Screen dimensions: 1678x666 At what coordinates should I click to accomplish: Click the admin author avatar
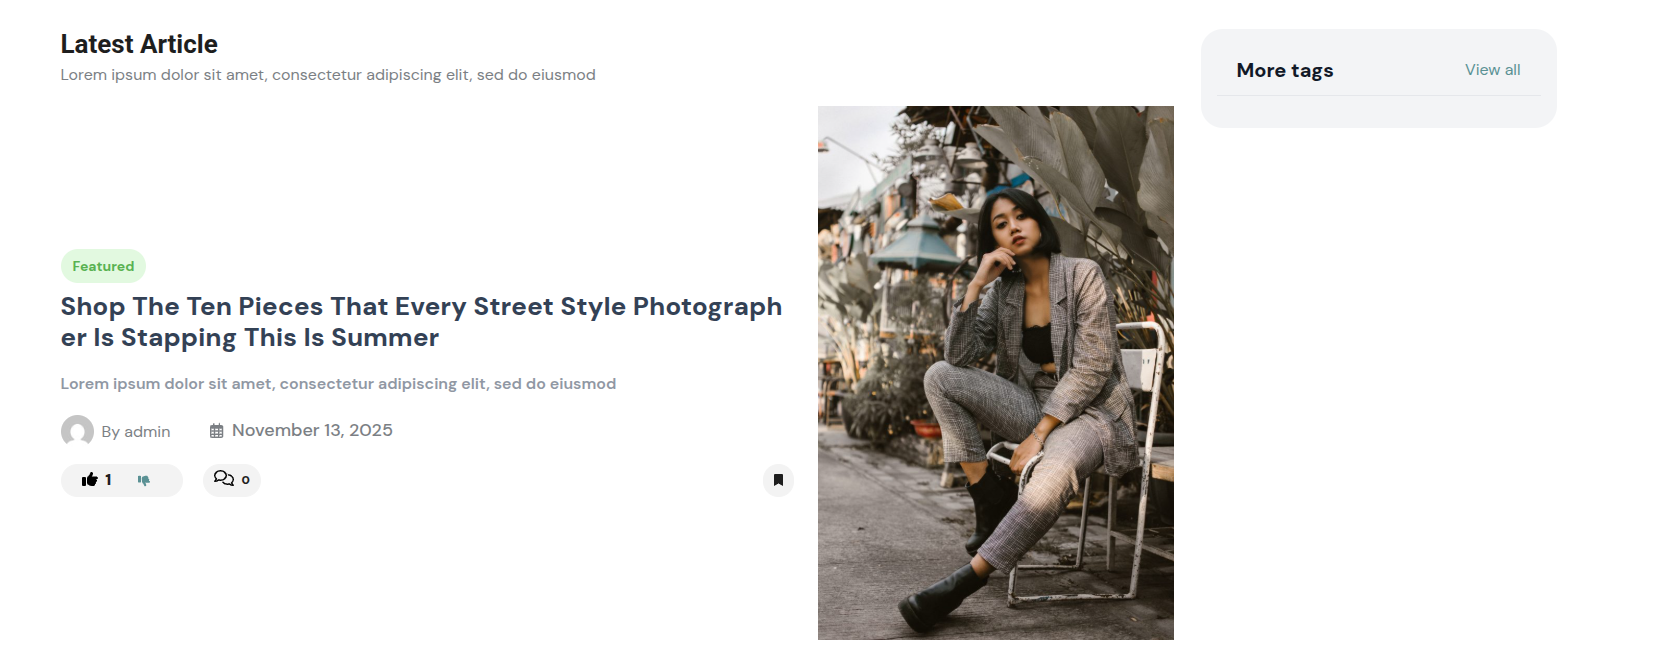point(77,431)
